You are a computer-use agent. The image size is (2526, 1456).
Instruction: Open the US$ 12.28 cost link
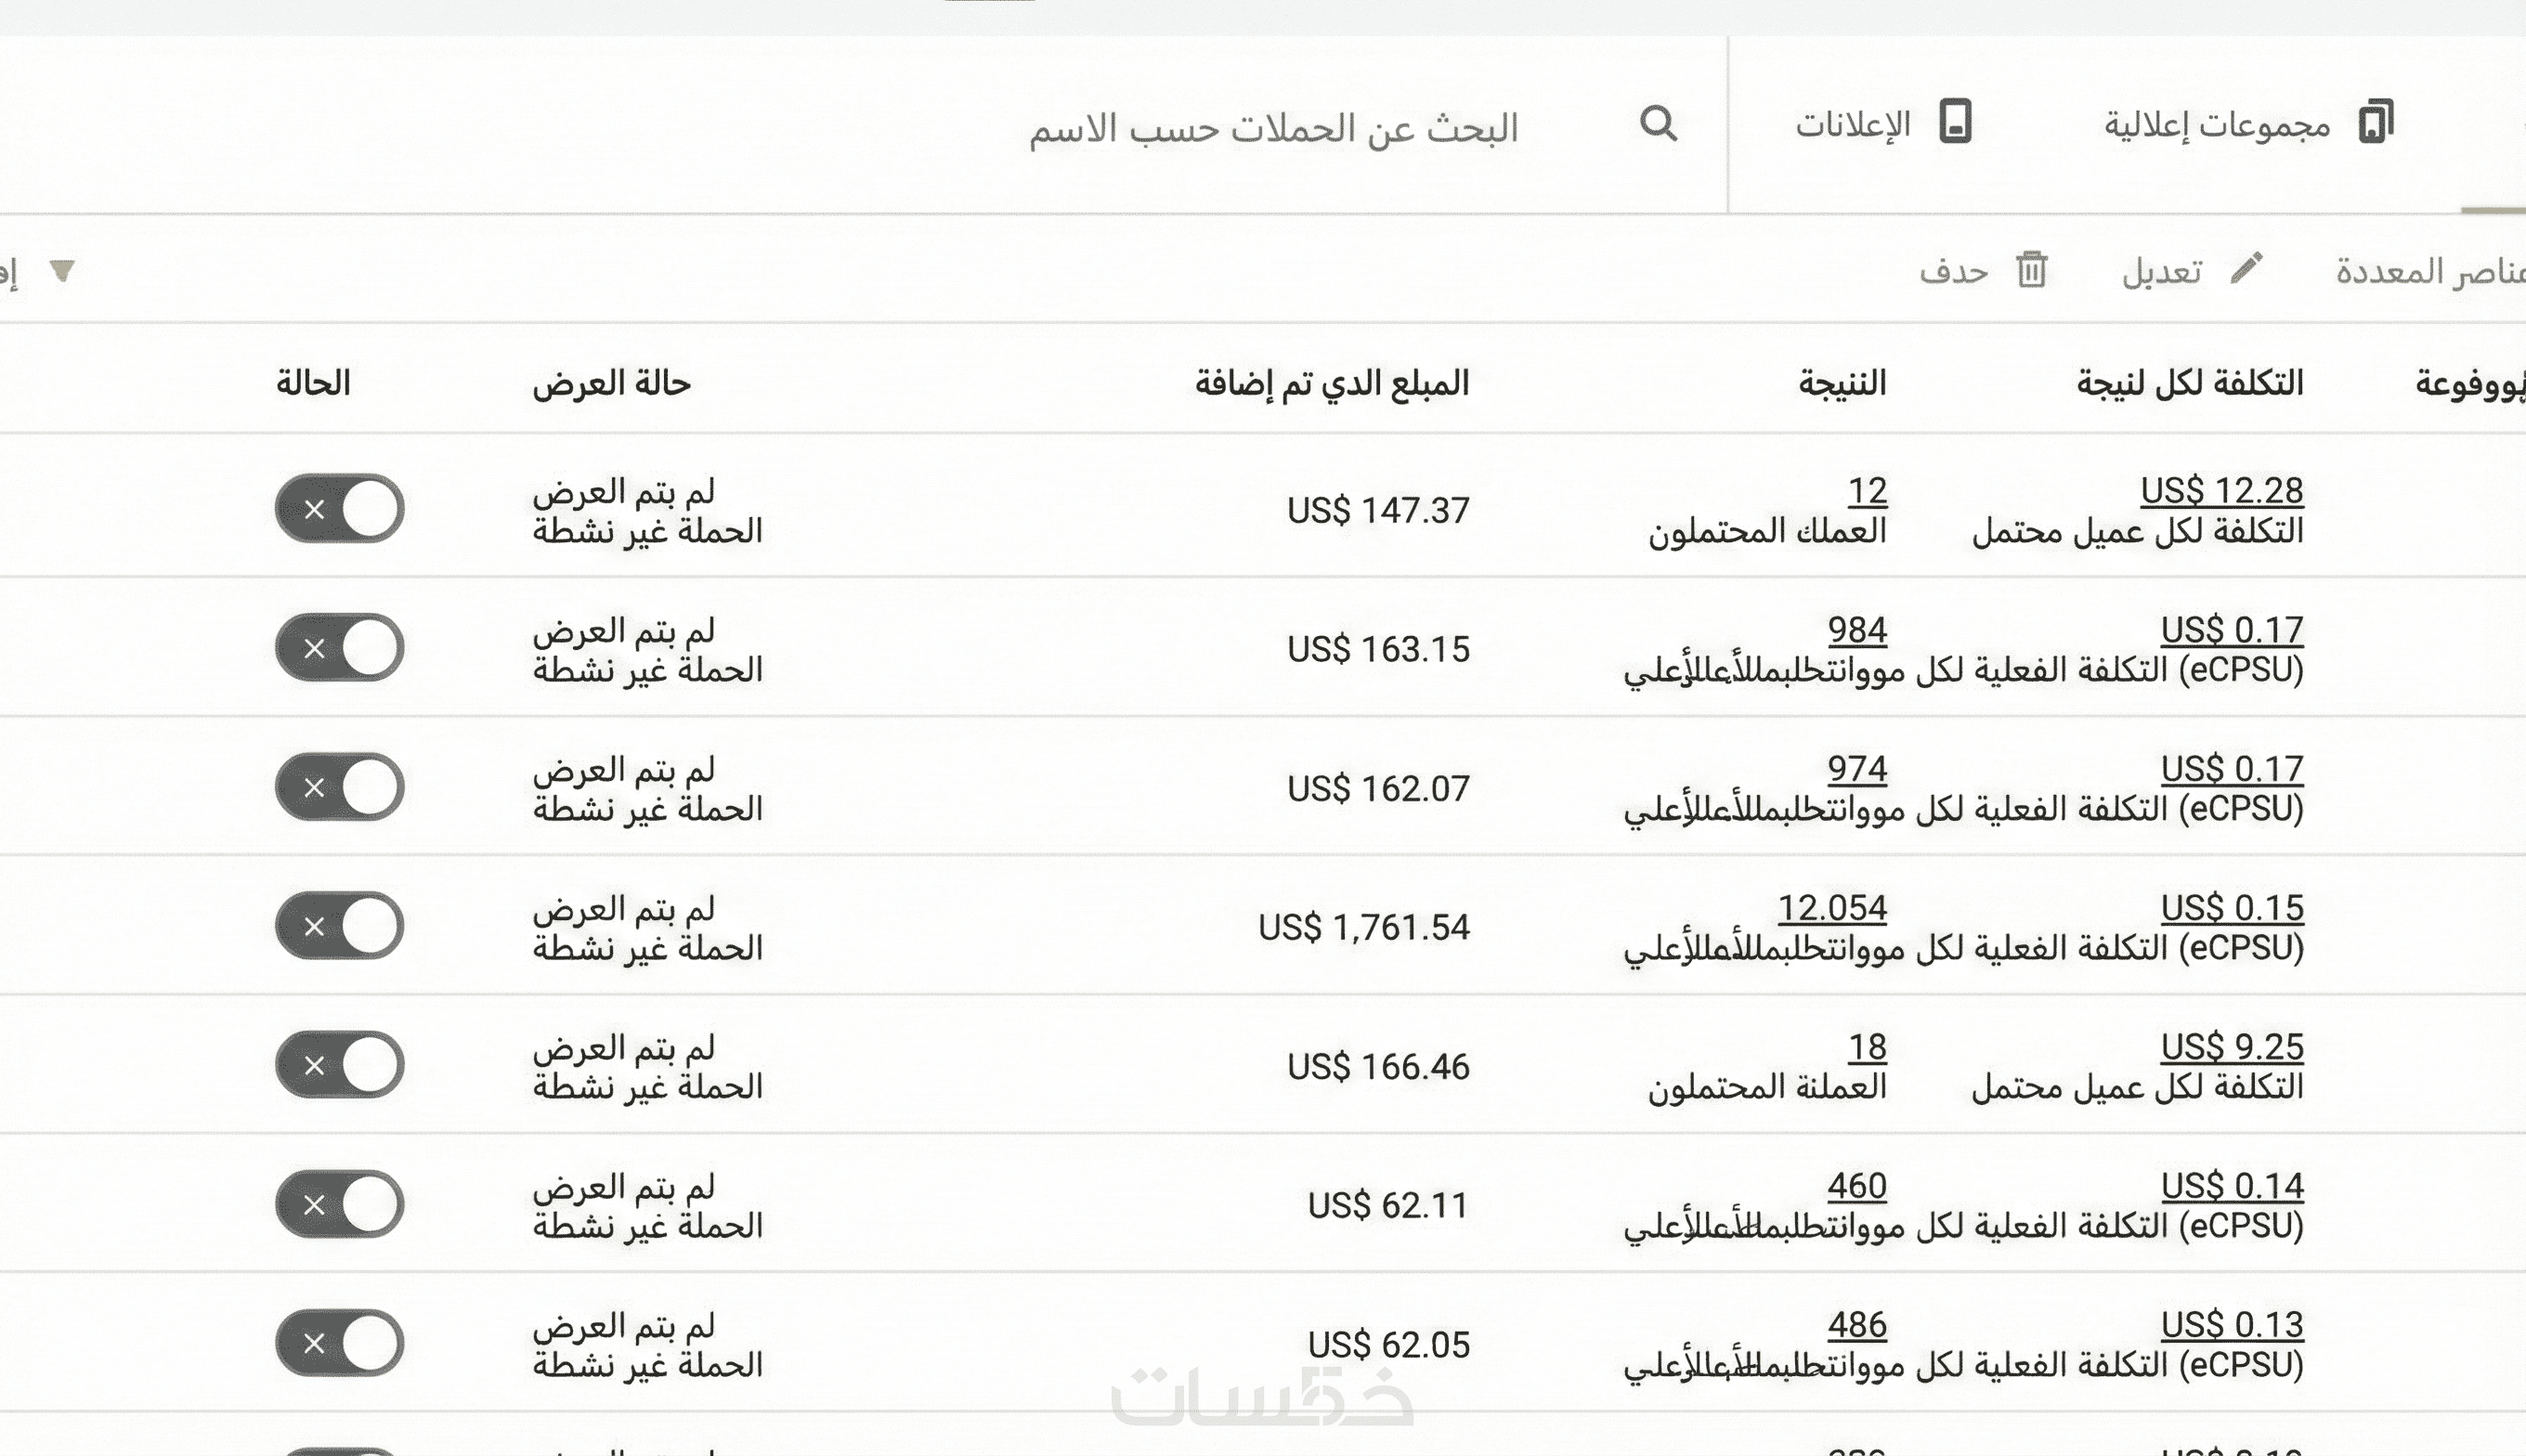pyautogui.click(x=2221, y=490)
